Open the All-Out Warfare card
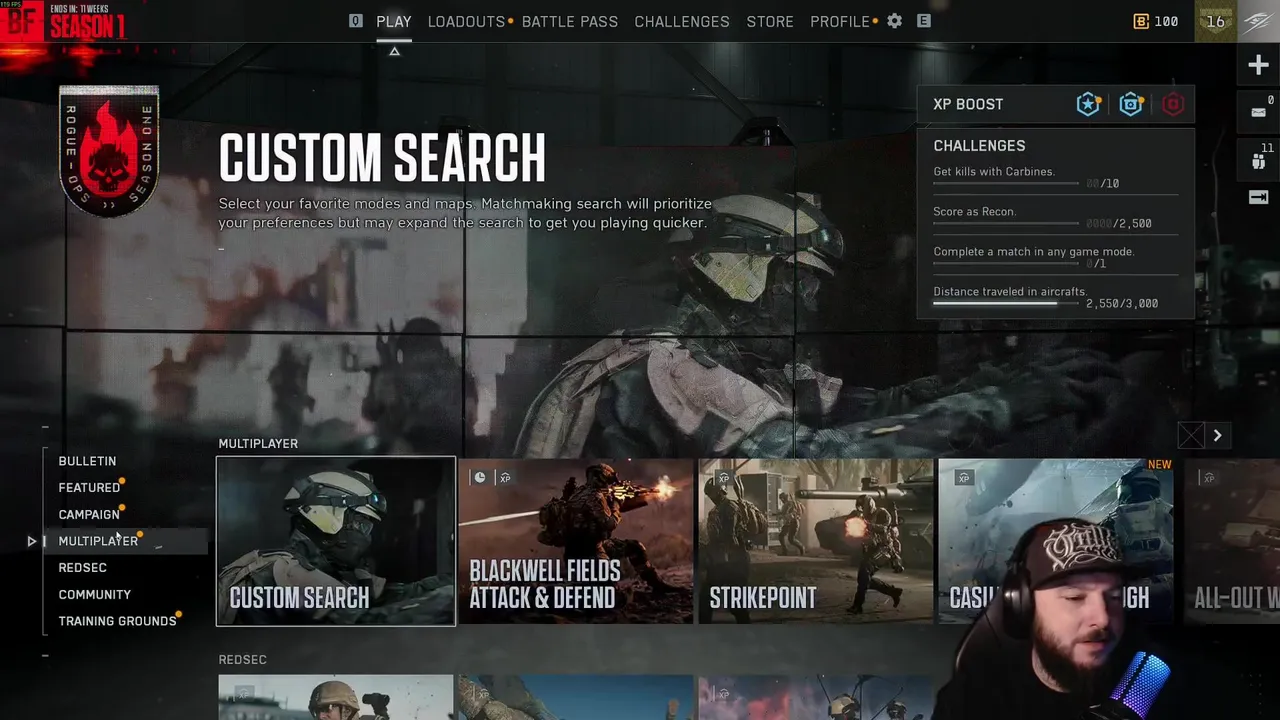Image resolution: width=1280 pixels, height=720 pixels. click(1232, 541)
